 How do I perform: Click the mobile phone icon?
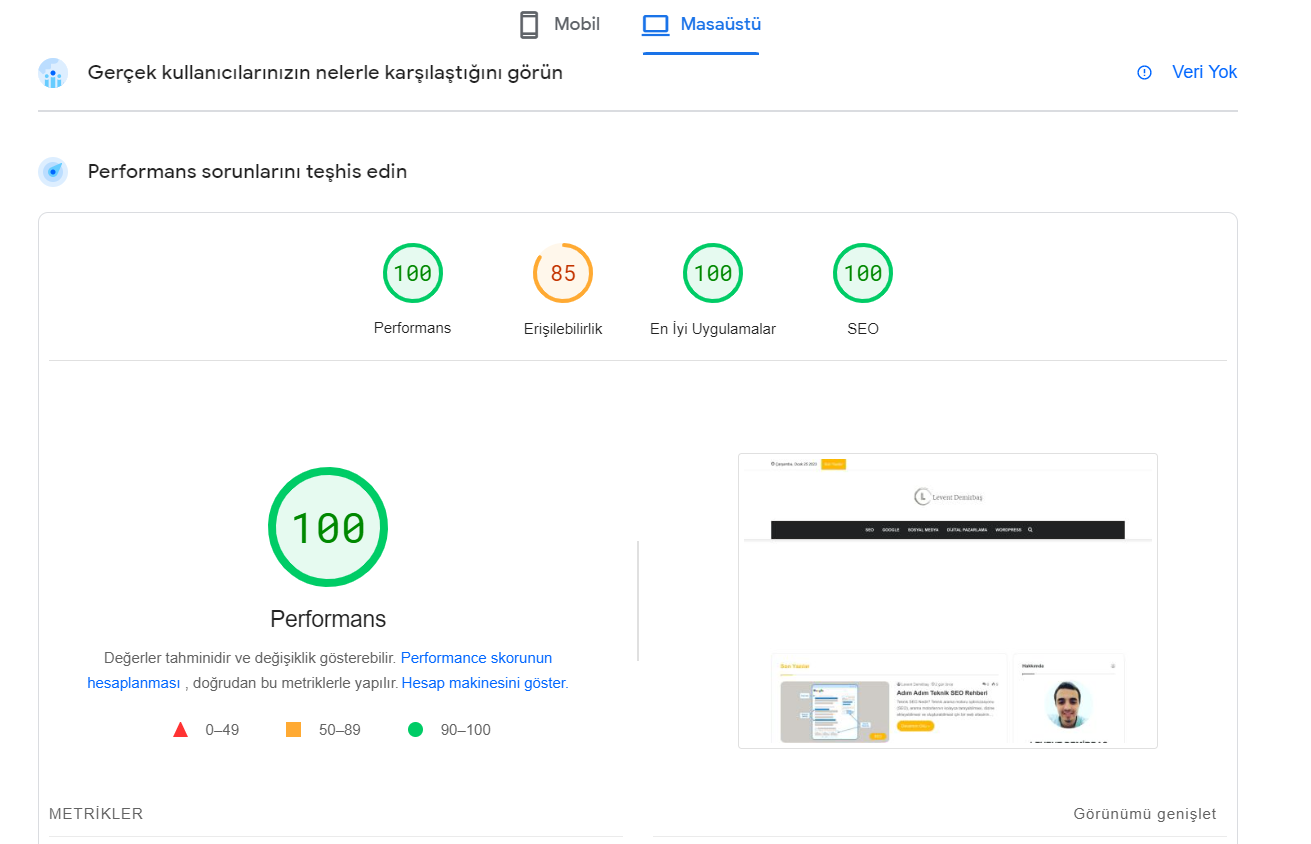pyautogui.click(x=529, y=25)
